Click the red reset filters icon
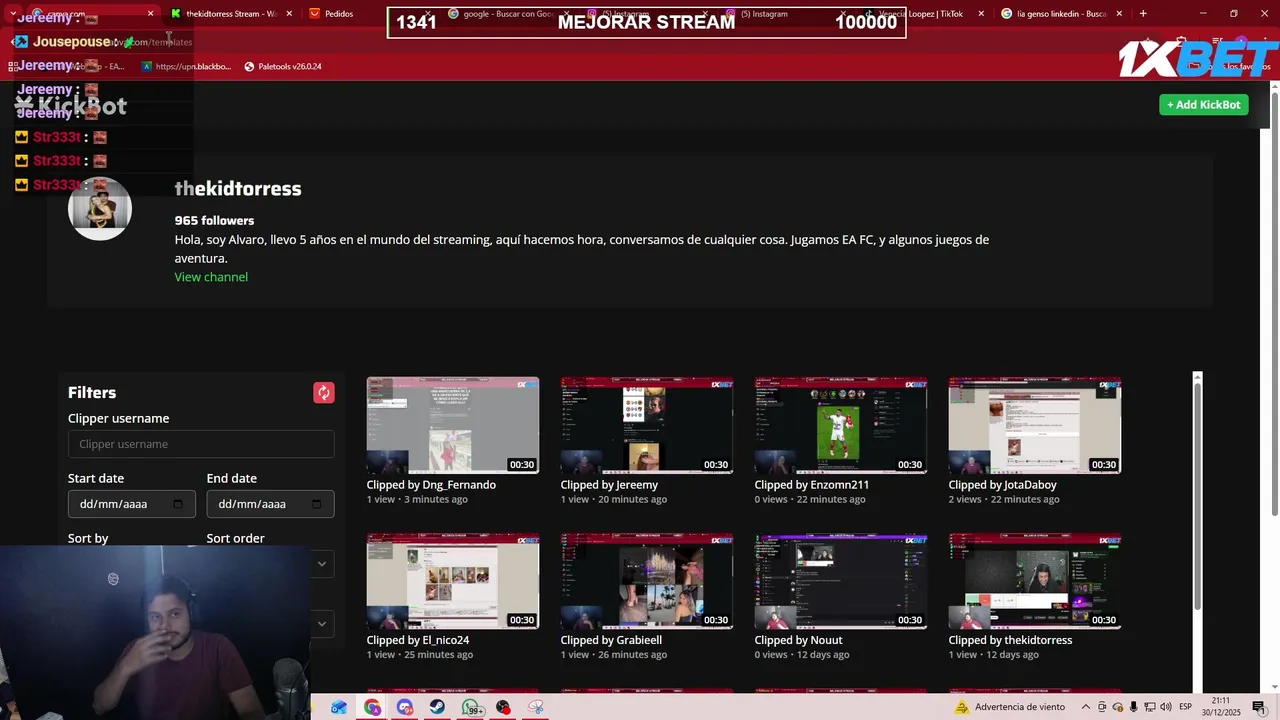Image resolution: width=1280 pixels, height=720 pixels. [x=324, y=393]
